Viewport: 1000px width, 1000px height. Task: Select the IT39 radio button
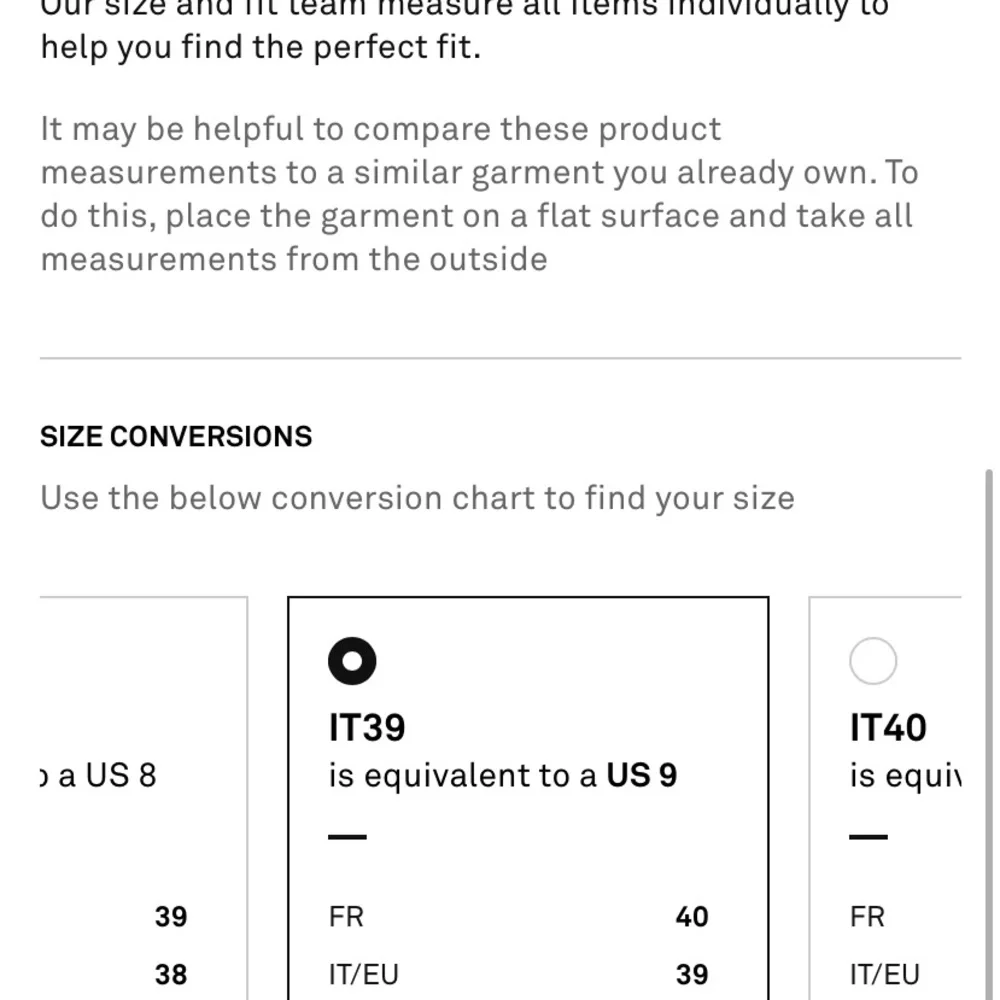[352, 661]
